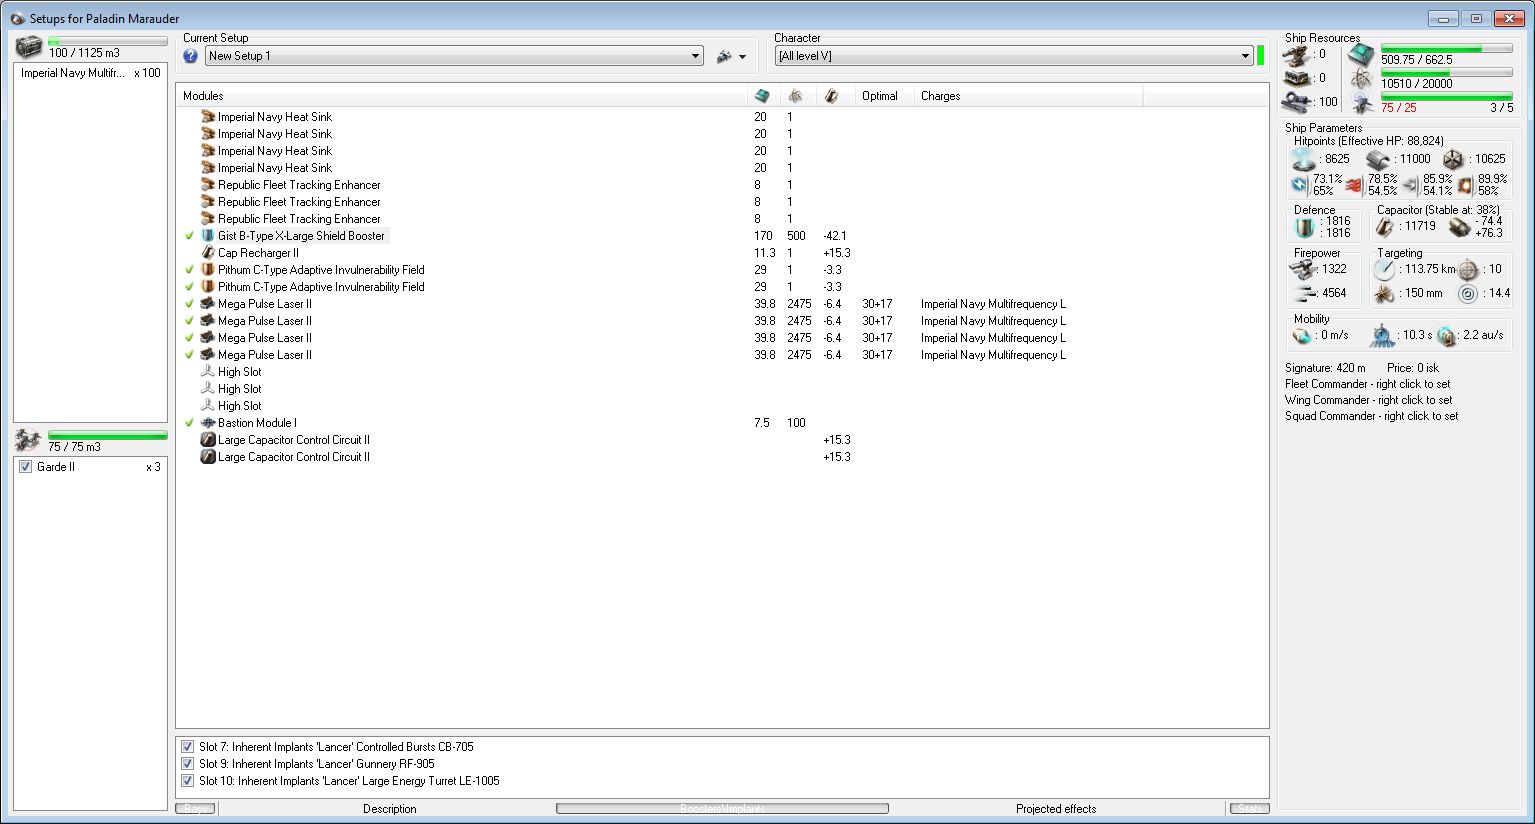Click the turret hardpoints icon in Ship Resources
Viewport: 1535px width, 824px height.
1297,54
